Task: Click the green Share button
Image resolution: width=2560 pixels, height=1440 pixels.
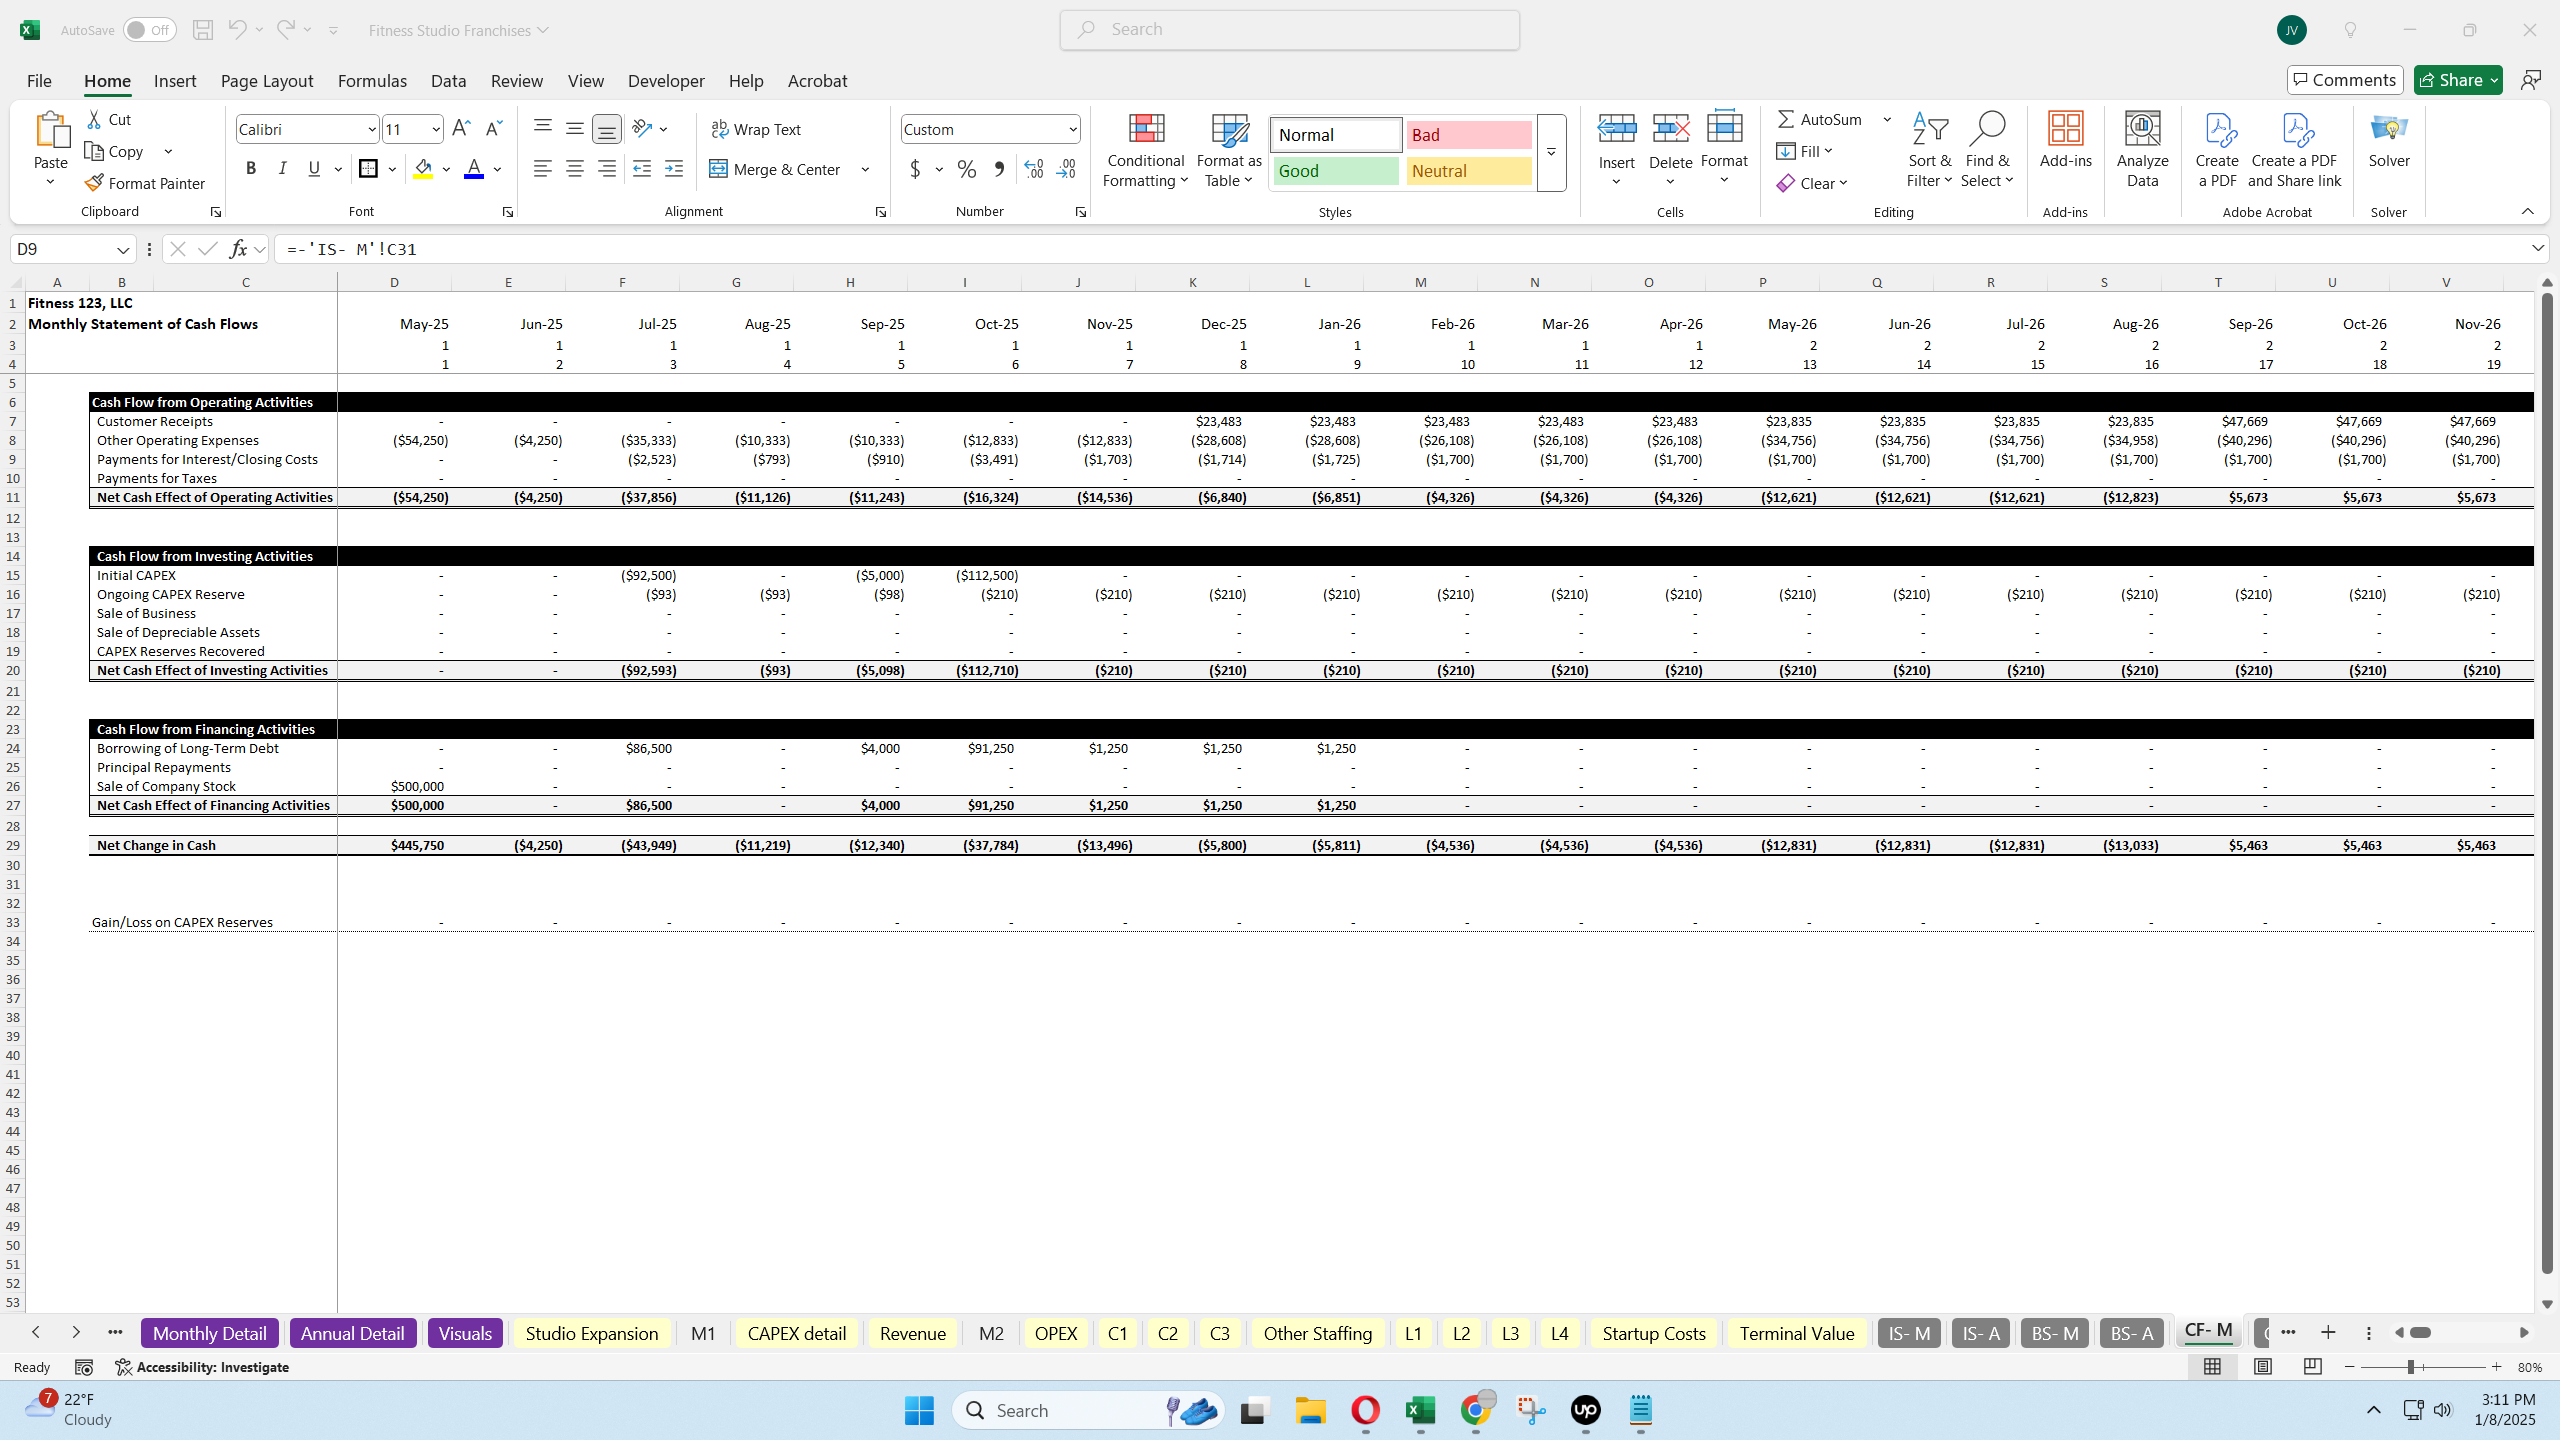Action: 2458,80
